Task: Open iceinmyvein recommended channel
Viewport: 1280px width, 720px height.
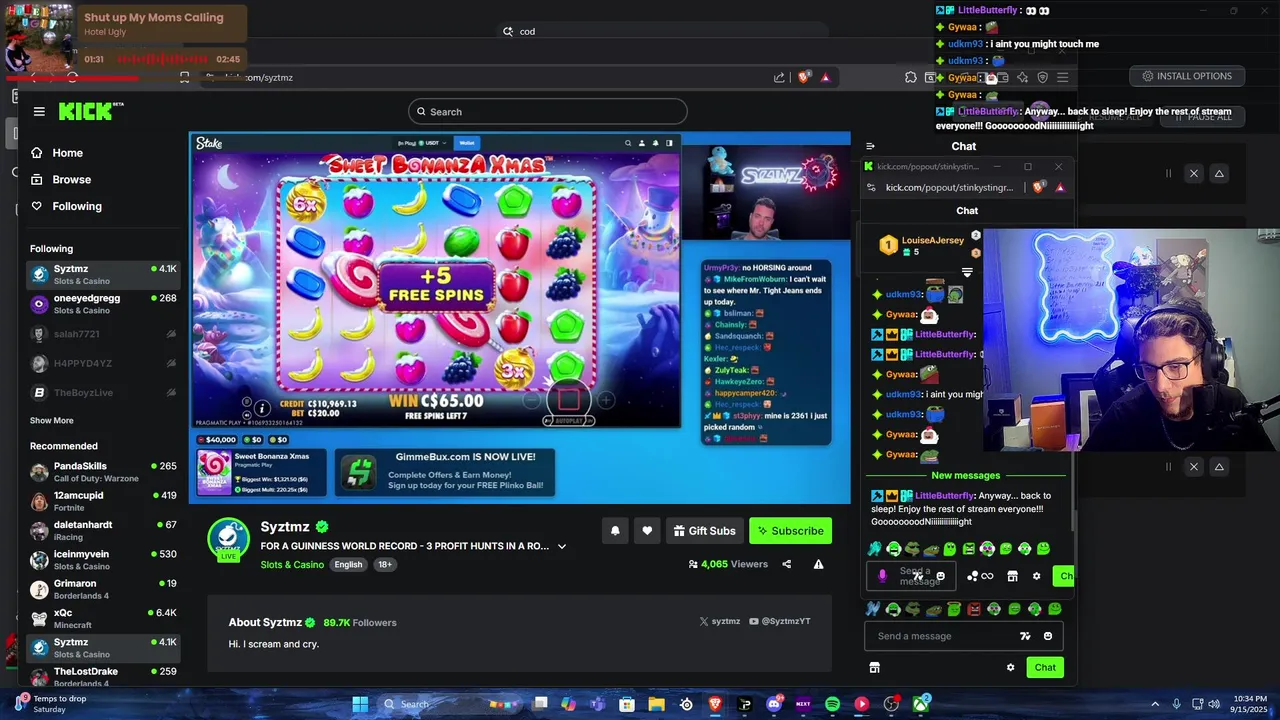Action: tap(104, 560)
